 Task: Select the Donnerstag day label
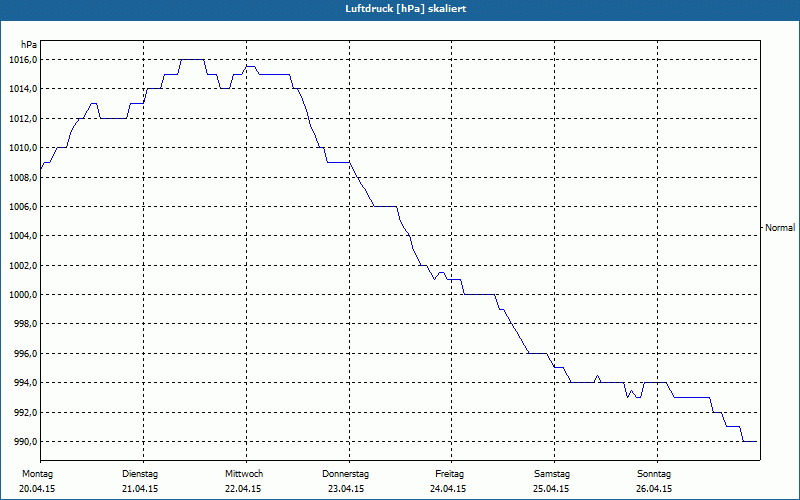tap(345, 474)
